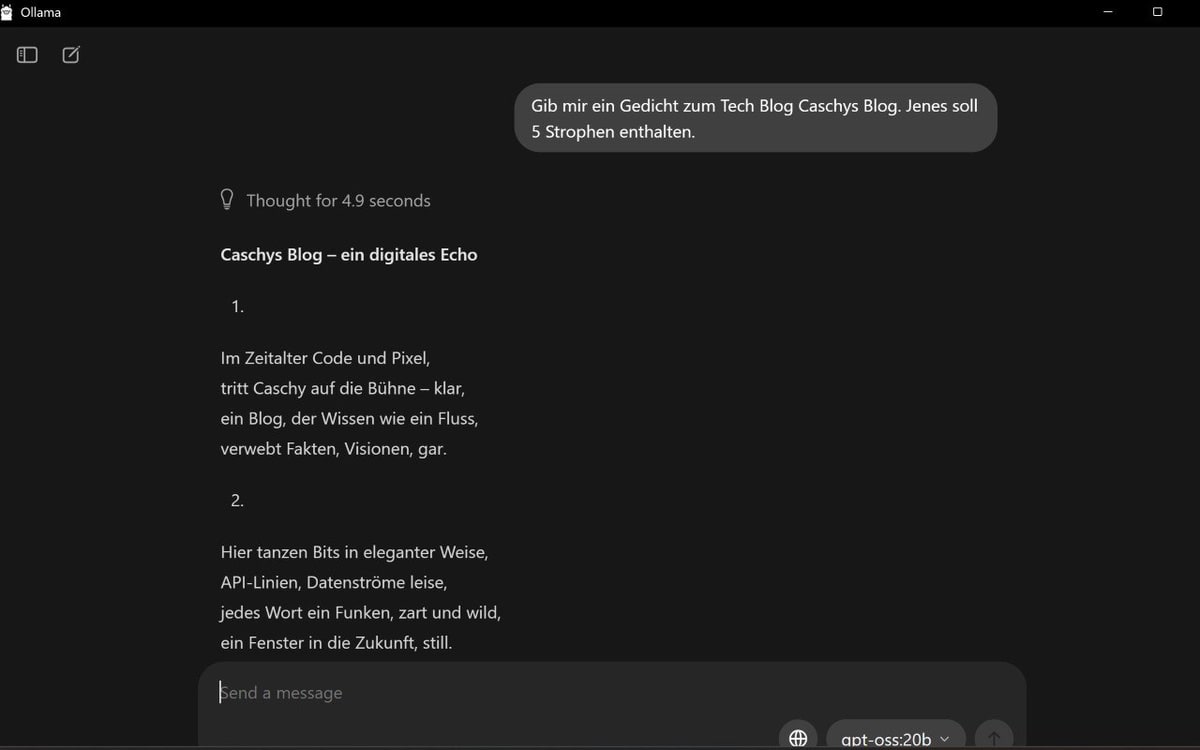Screen dimensions: 1200x750
Task: Click the "Ollama" title bar text
Action: tap(41, 12)
